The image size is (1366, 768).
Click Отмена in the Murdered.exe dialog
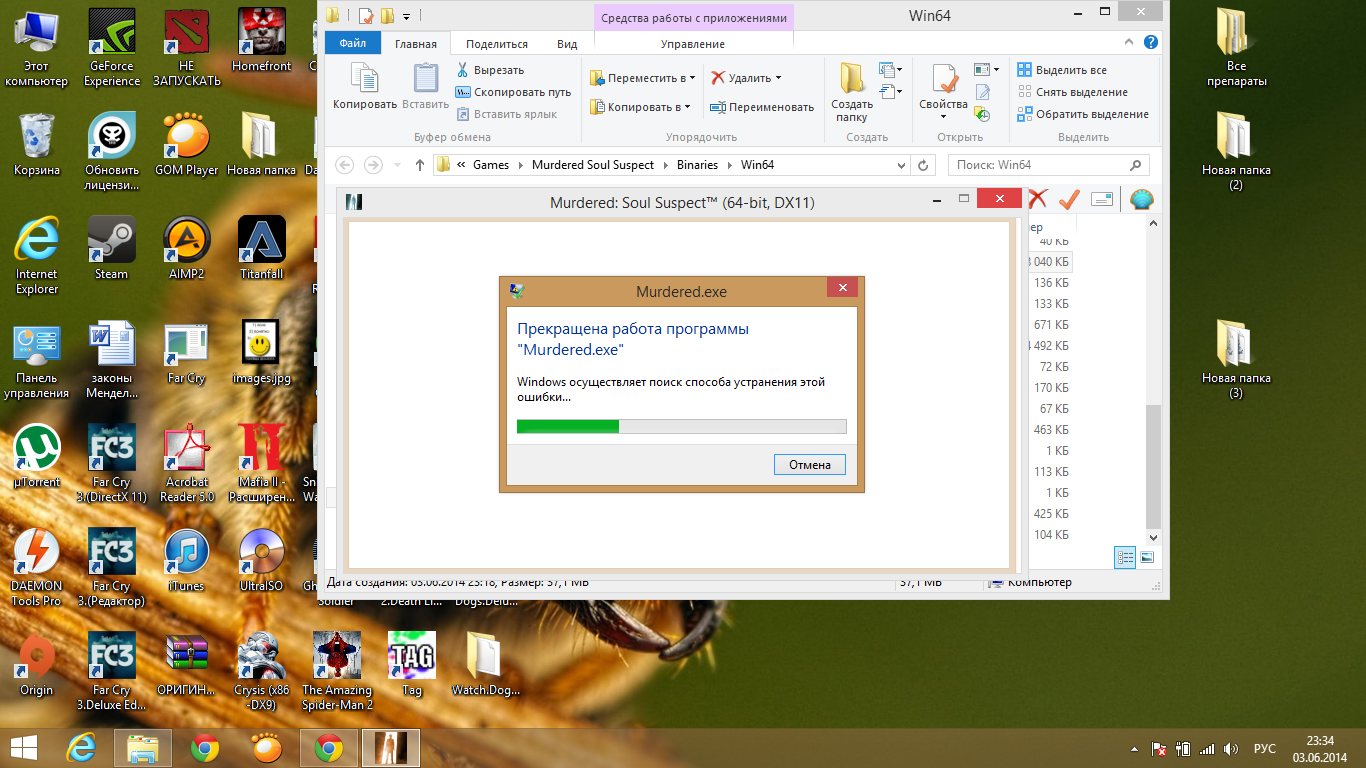[810, 464]
